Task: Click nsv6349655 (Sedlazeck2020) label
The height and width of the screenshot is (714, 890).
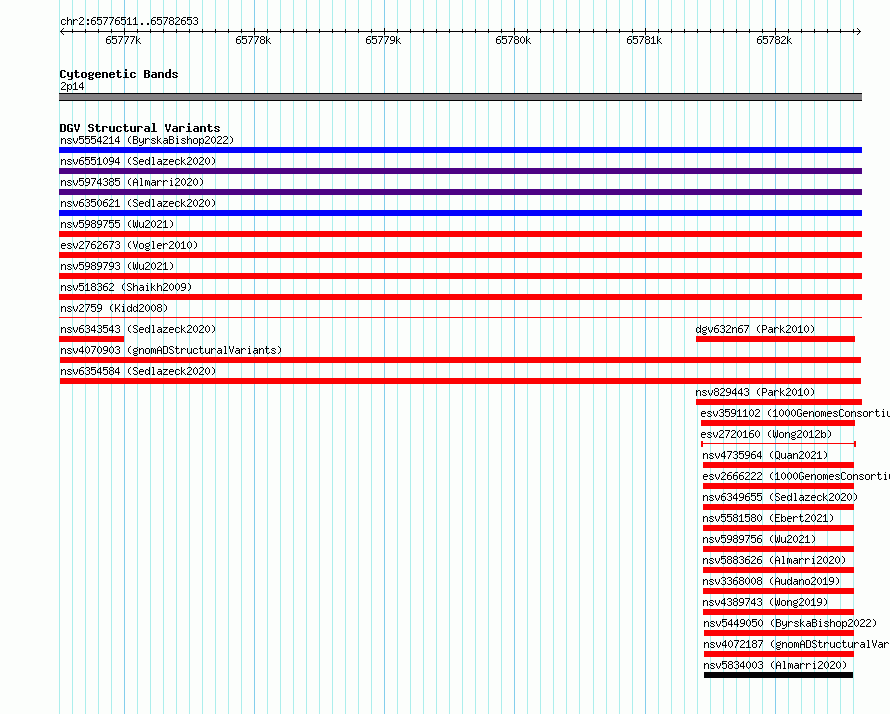Action: click(780, 497)
